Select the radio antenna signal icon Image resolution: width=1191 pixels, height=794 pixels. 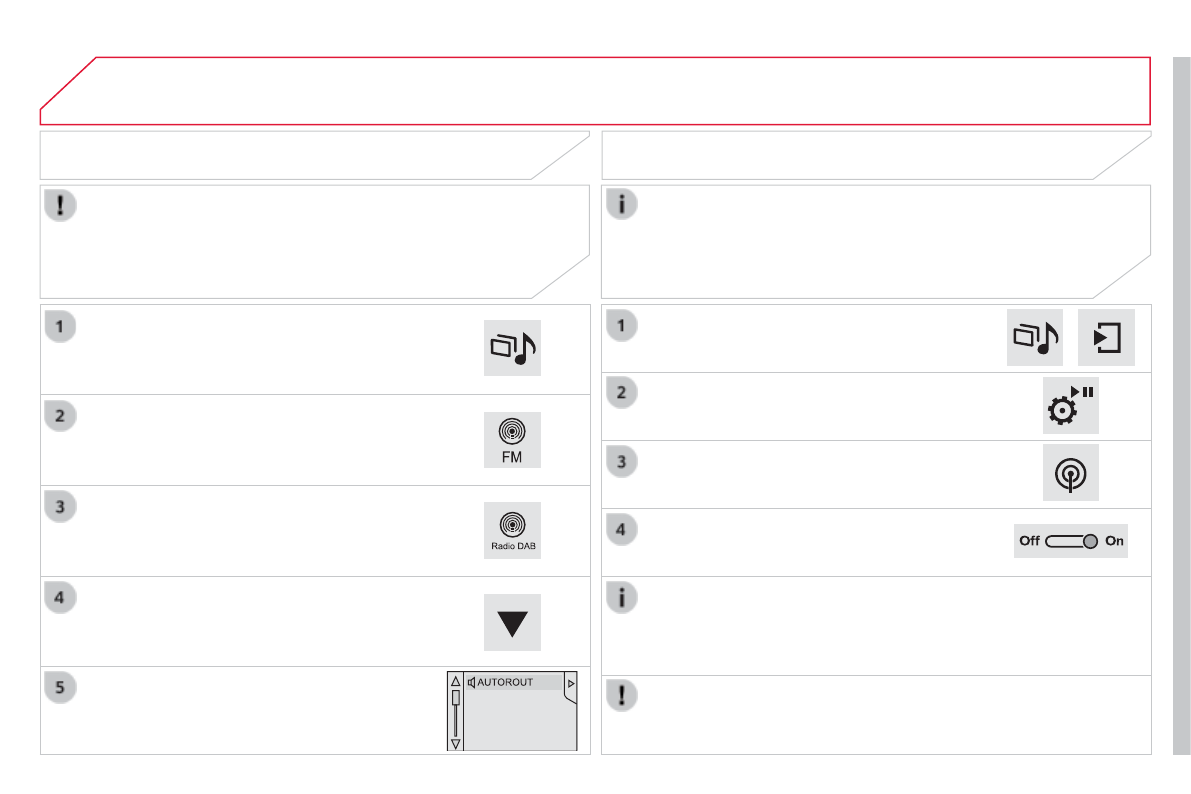[1071, 473]
